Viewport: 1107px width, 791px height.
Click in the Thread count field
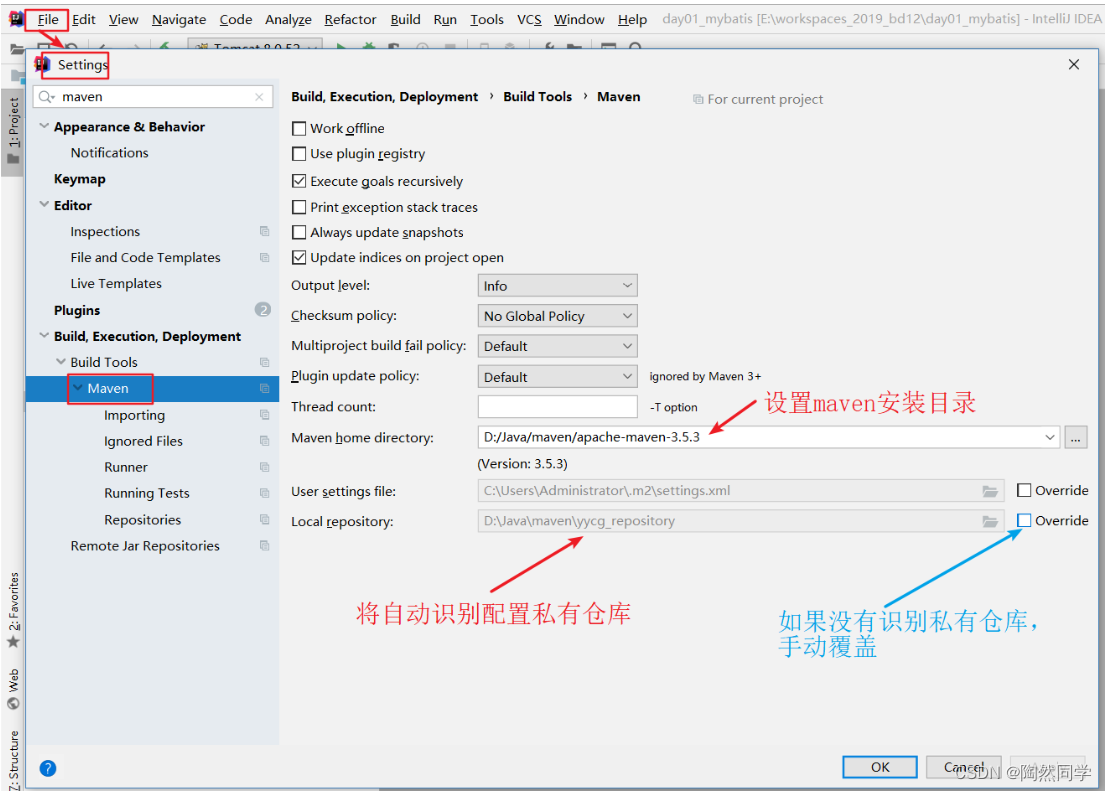pyautogui.click(x=558, y=407)
